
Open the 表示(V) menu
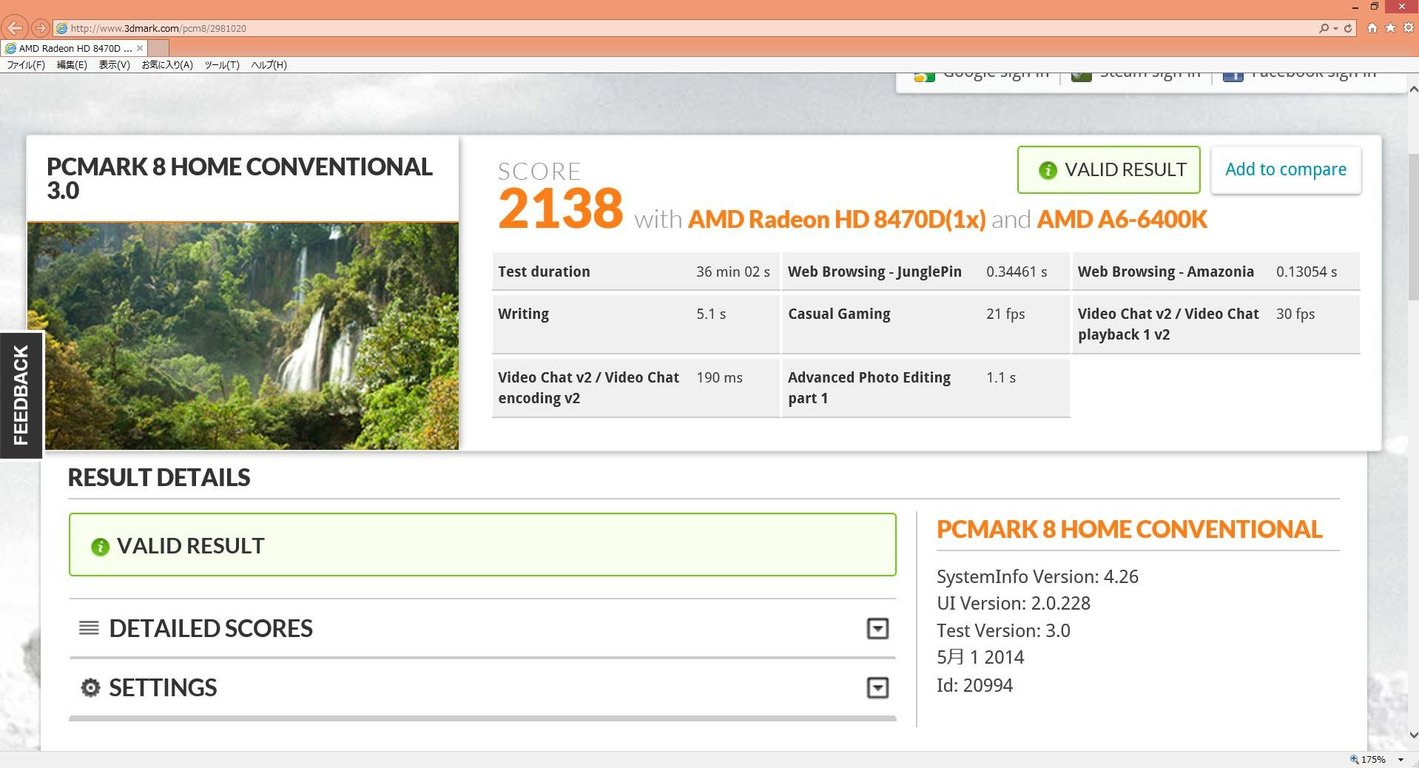[x=114, y=65]
